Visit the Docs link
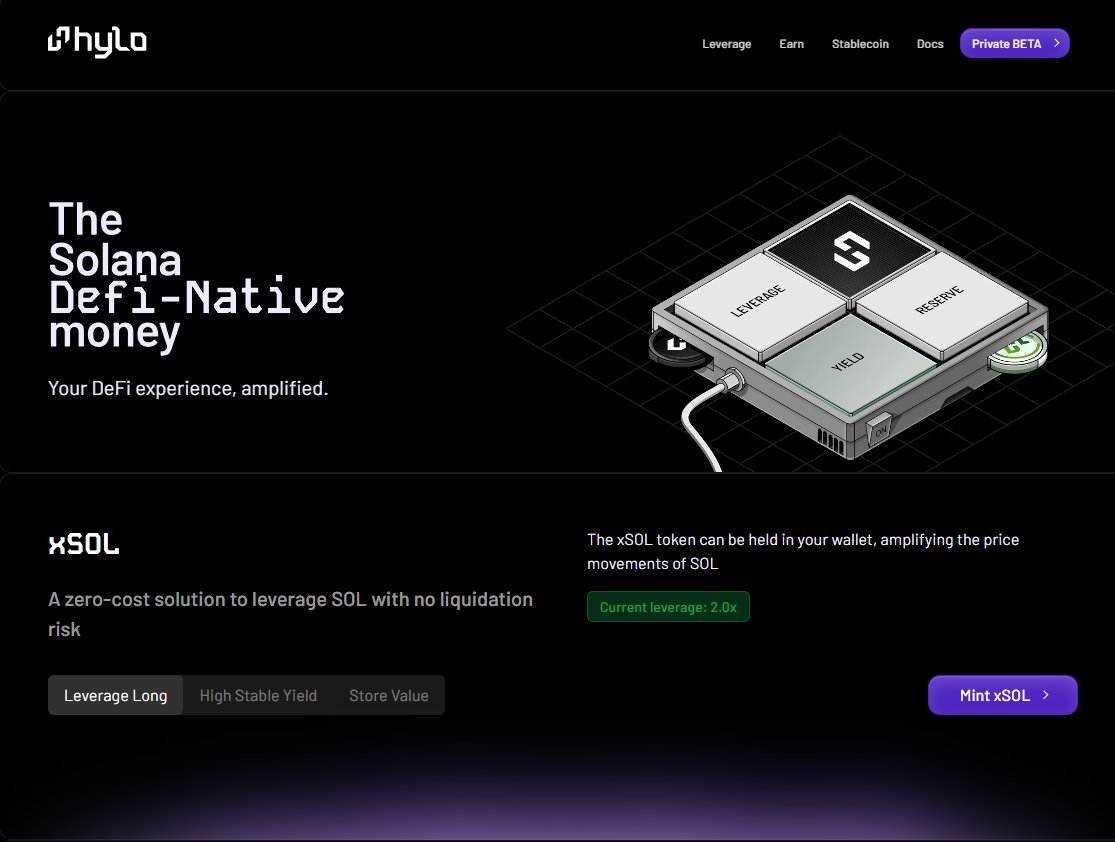 point(929,44)
